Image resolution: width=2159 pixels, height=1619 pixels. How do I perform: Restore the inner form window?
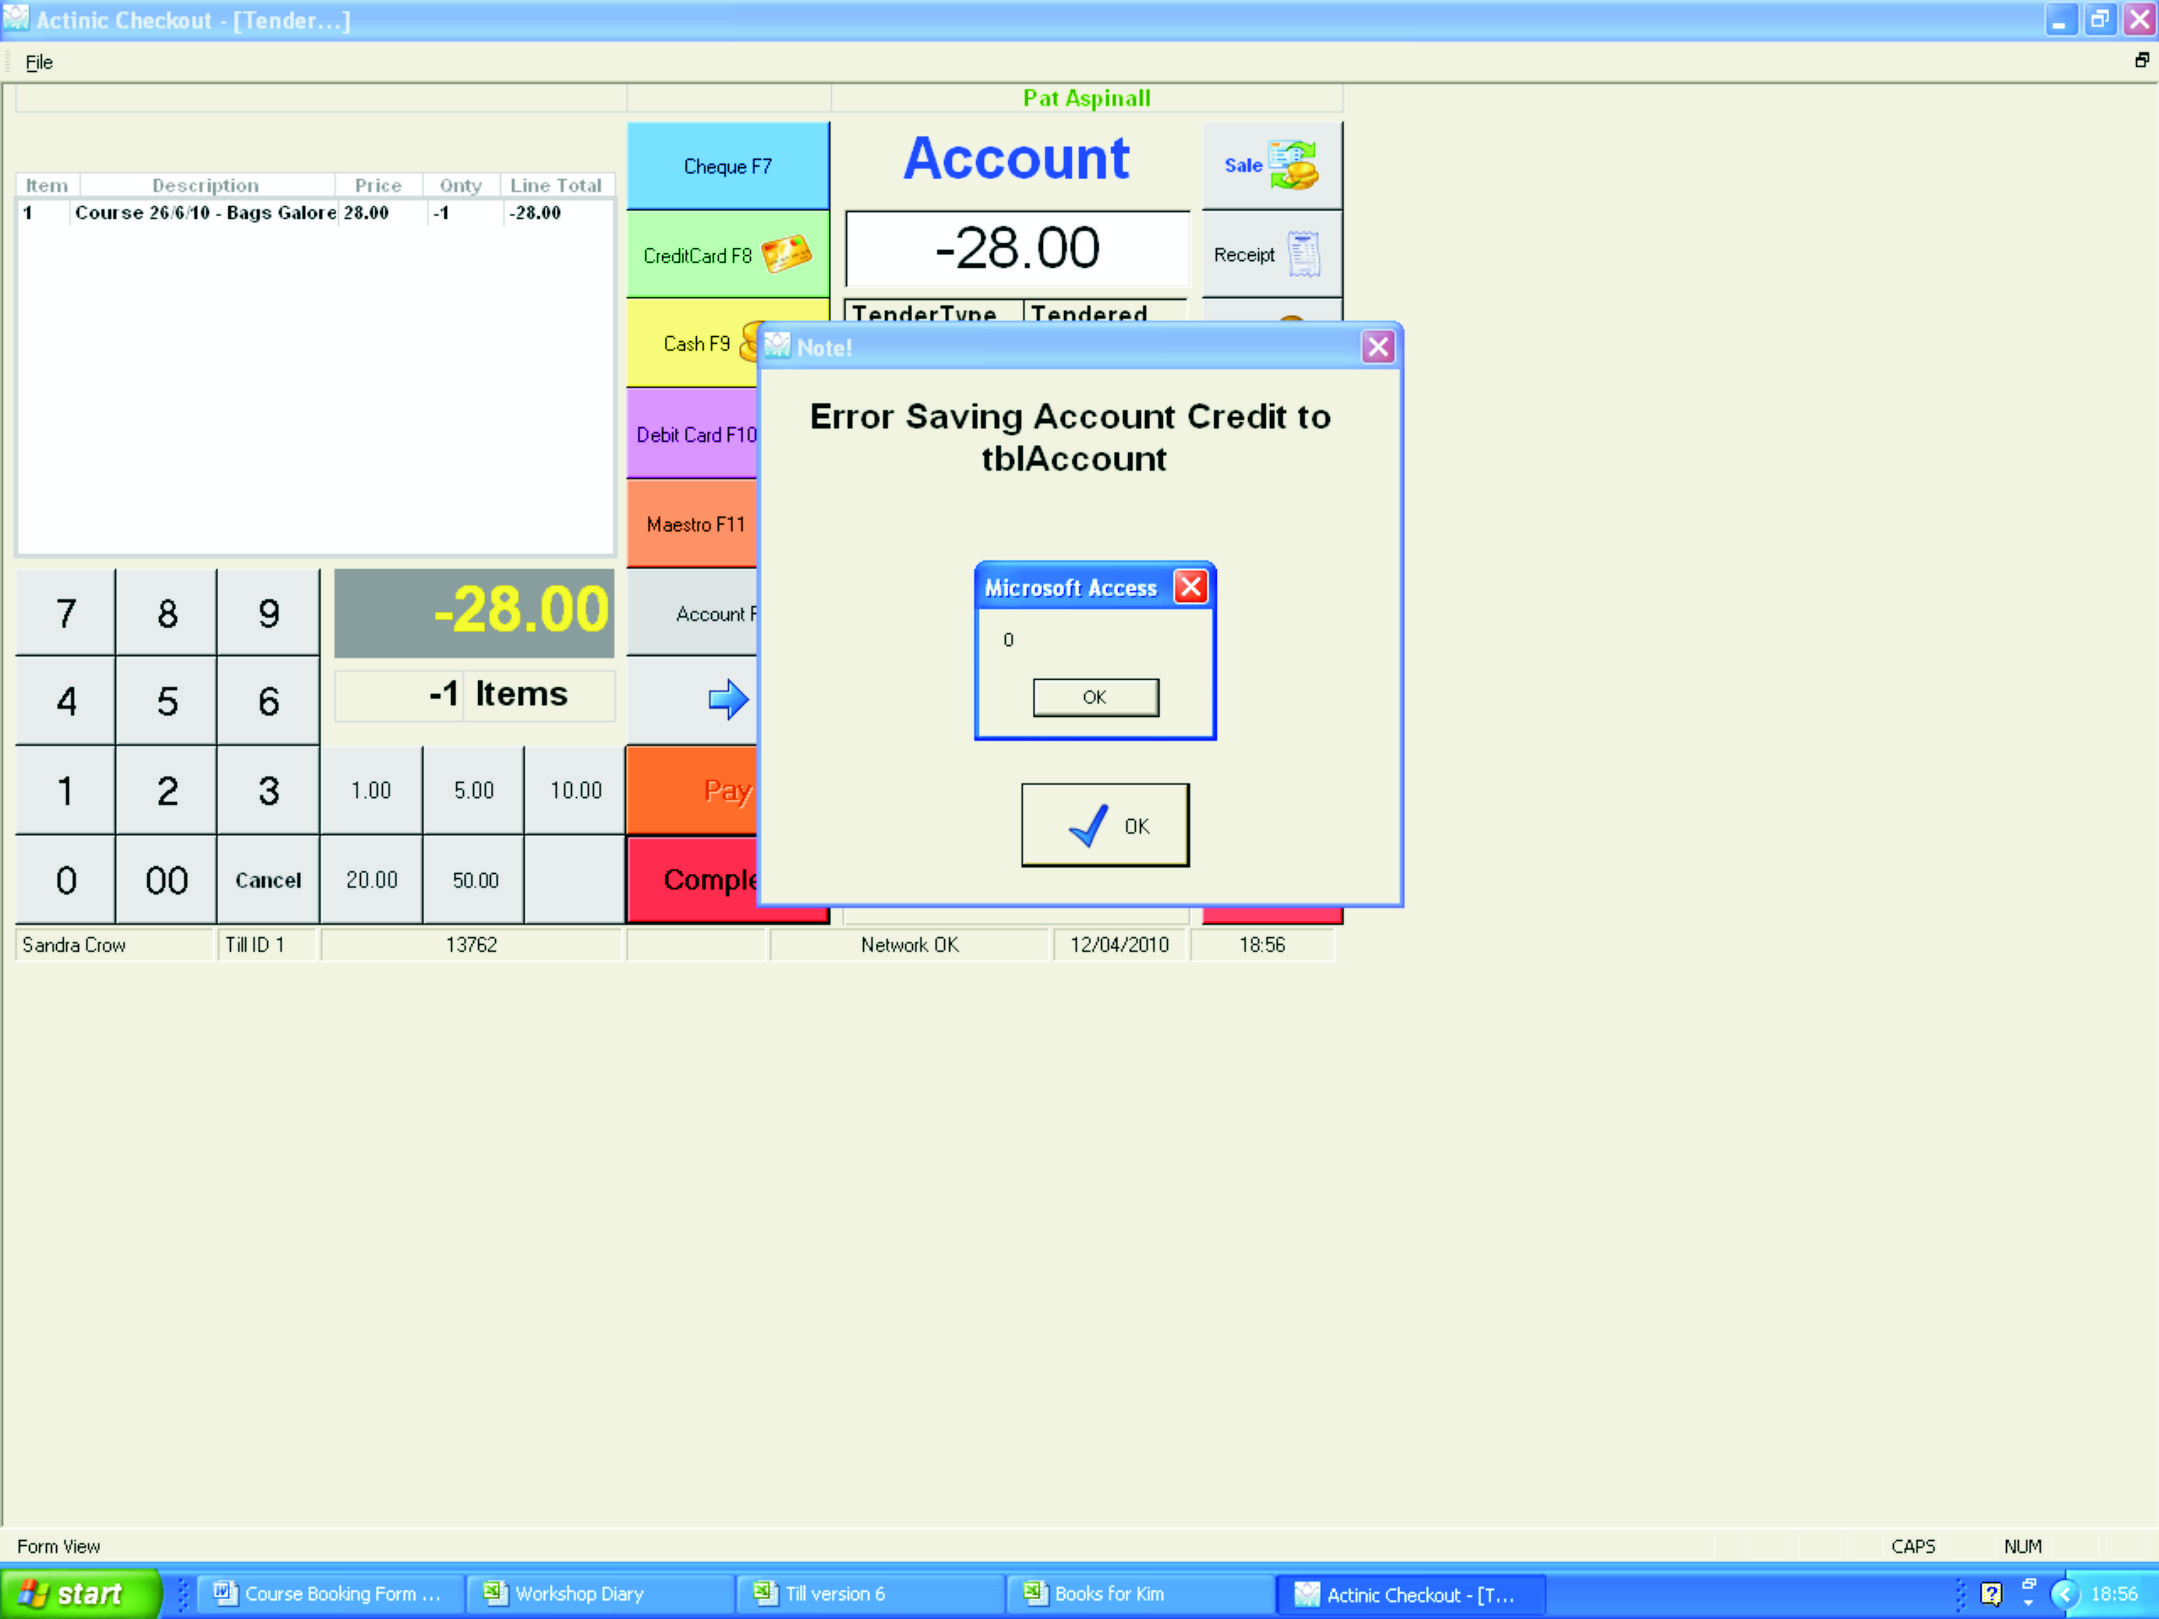point(2141,61)
